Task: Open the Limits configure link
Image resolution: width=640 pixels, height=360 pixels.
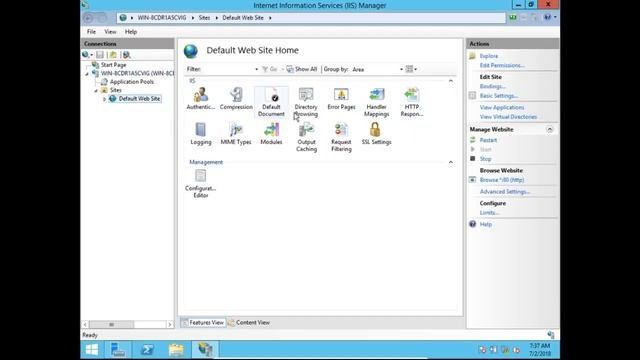Action: (x=489, y=212)
